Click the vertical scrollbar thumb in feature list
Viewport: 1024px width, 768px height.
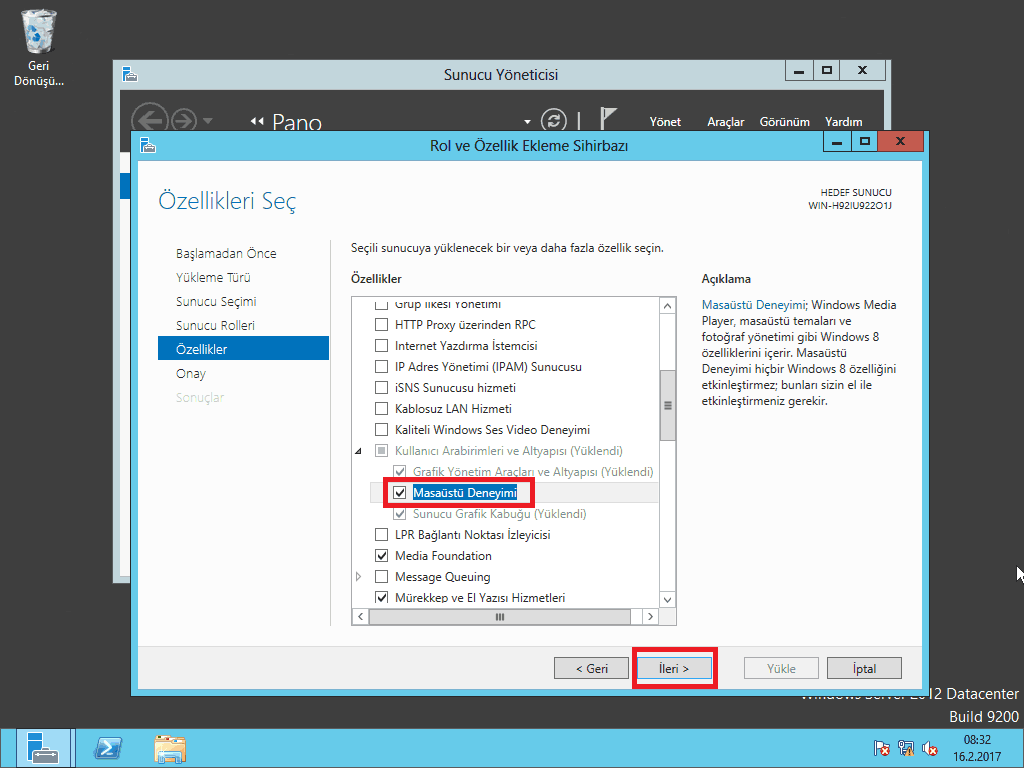(x=667, y=406)
